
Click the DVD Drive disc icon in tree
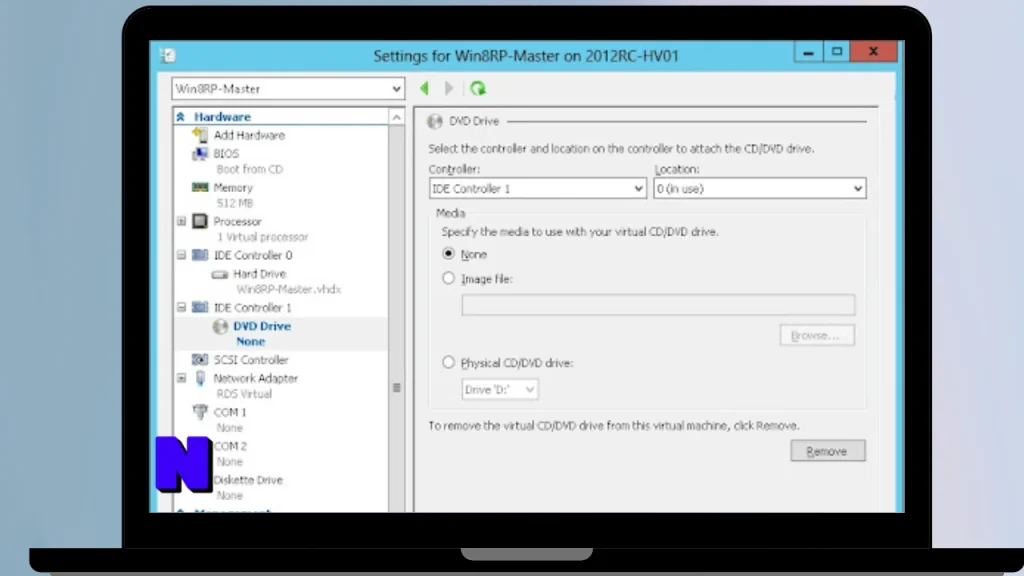220,327
